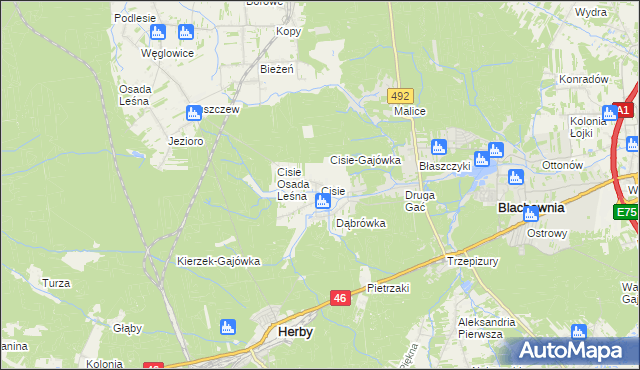Click the Ottonów place name
The width and height of the screenshot is (640, 370).
click(x=562, y=165)
